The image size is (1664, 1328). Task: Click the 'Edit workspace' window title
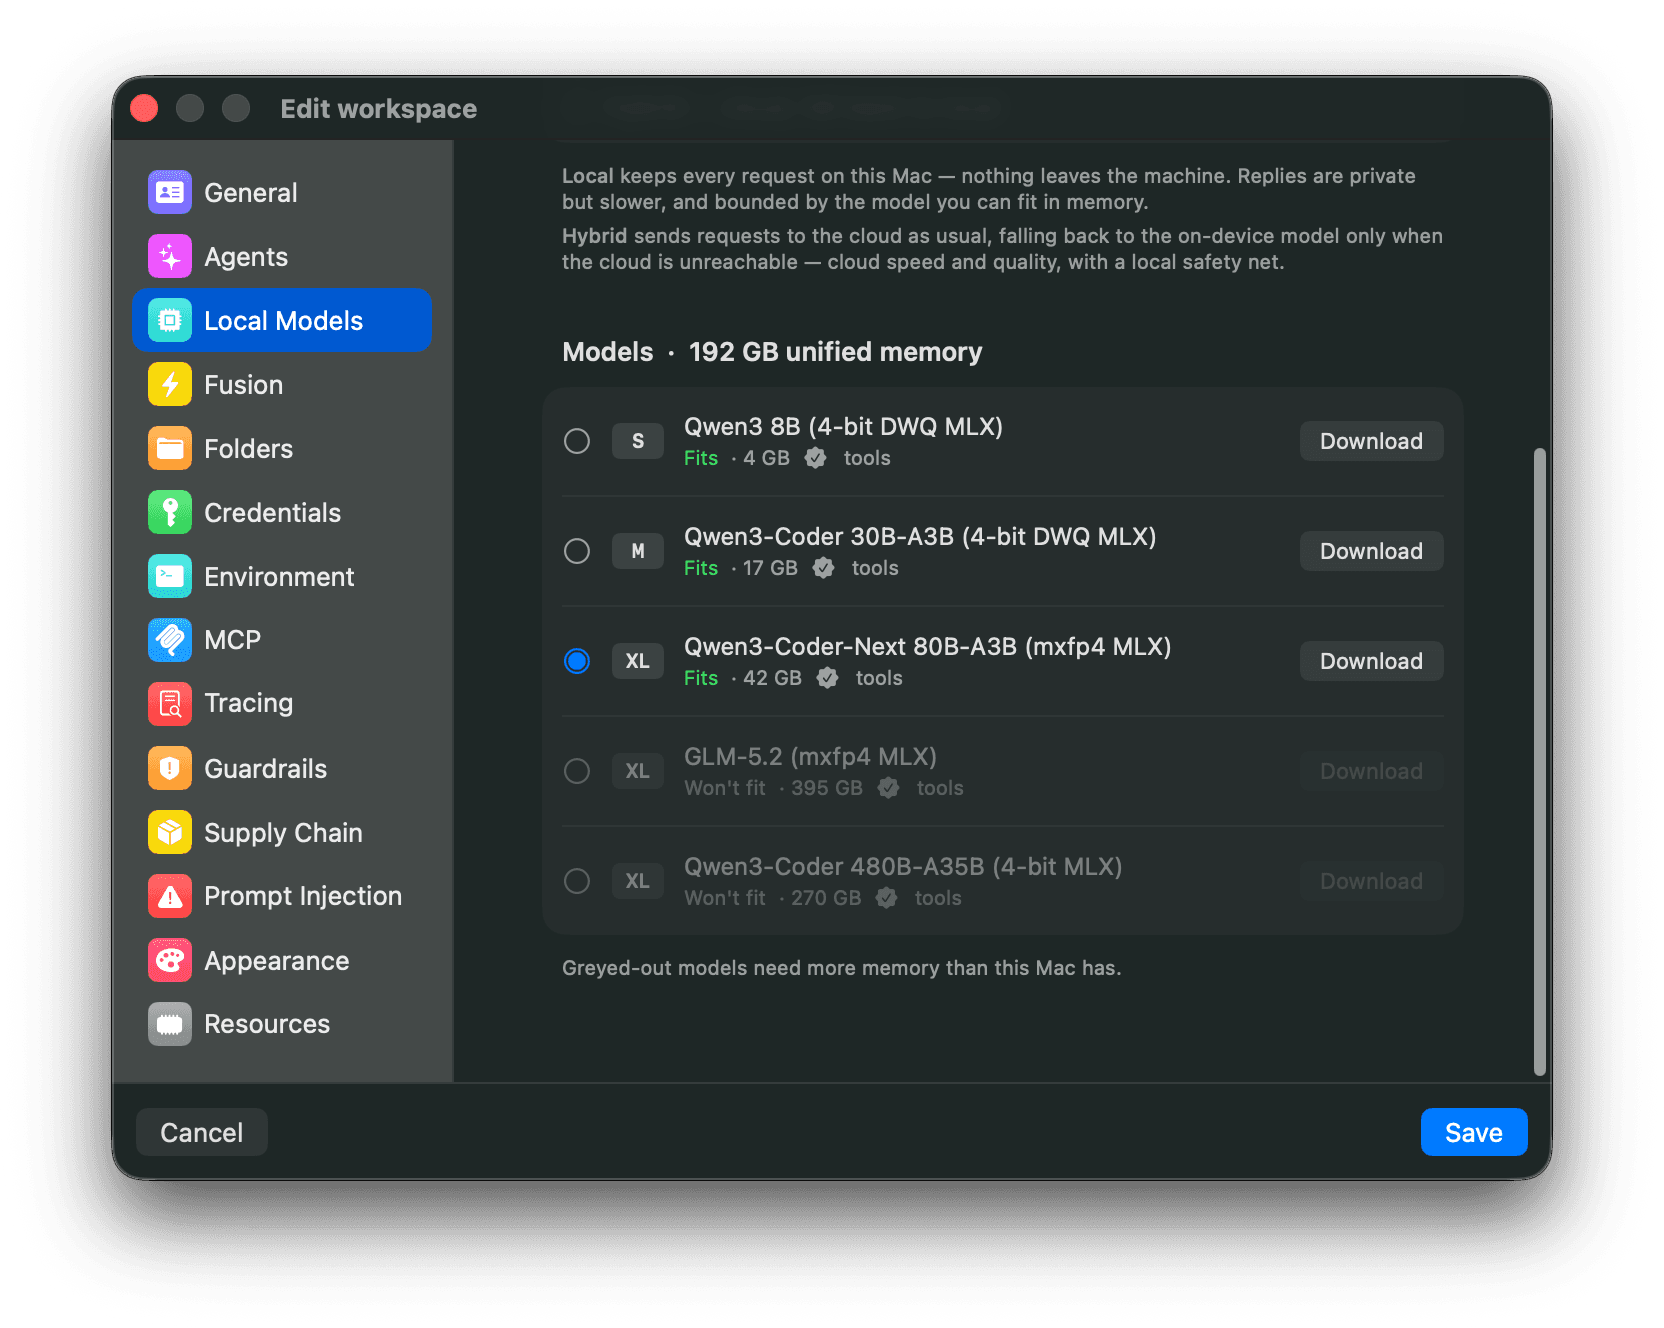pos(378,108)
